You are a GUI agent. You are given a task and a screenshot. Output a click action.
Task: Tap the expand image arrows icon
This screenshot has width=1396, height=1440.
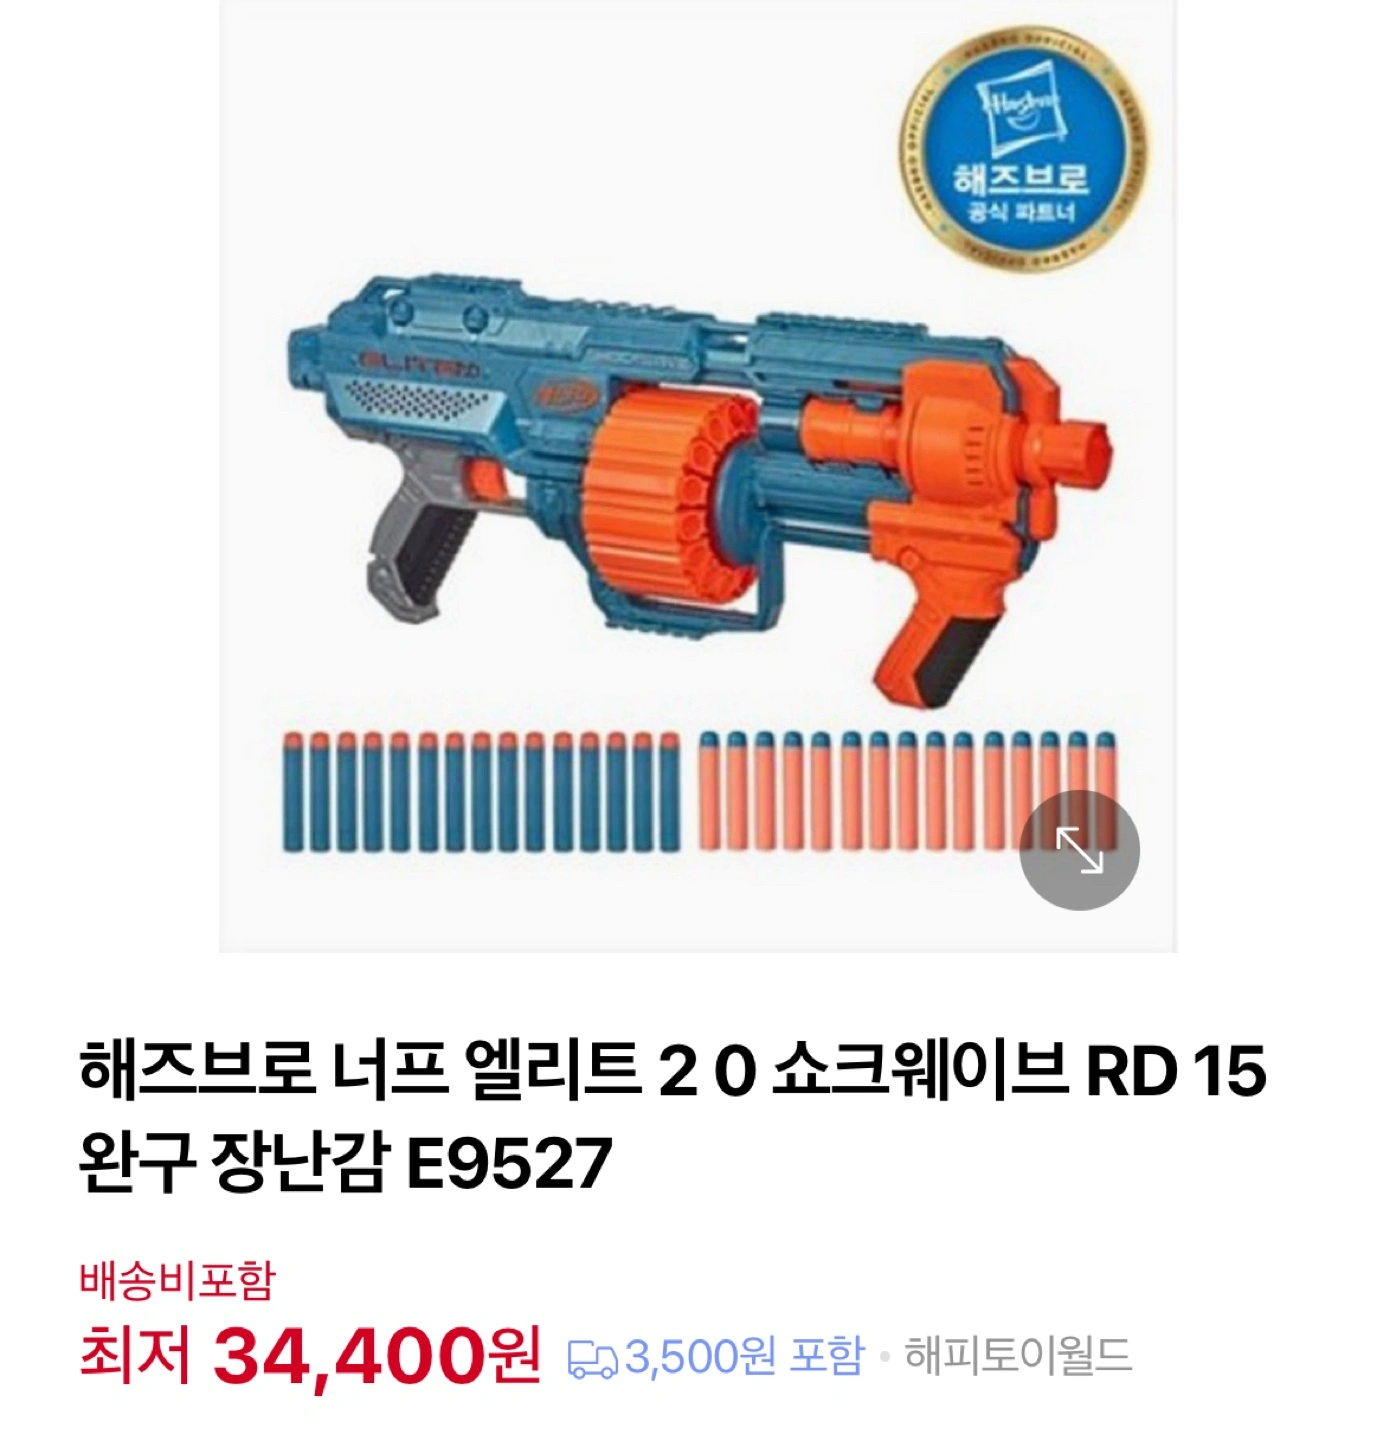(1080, 850)
